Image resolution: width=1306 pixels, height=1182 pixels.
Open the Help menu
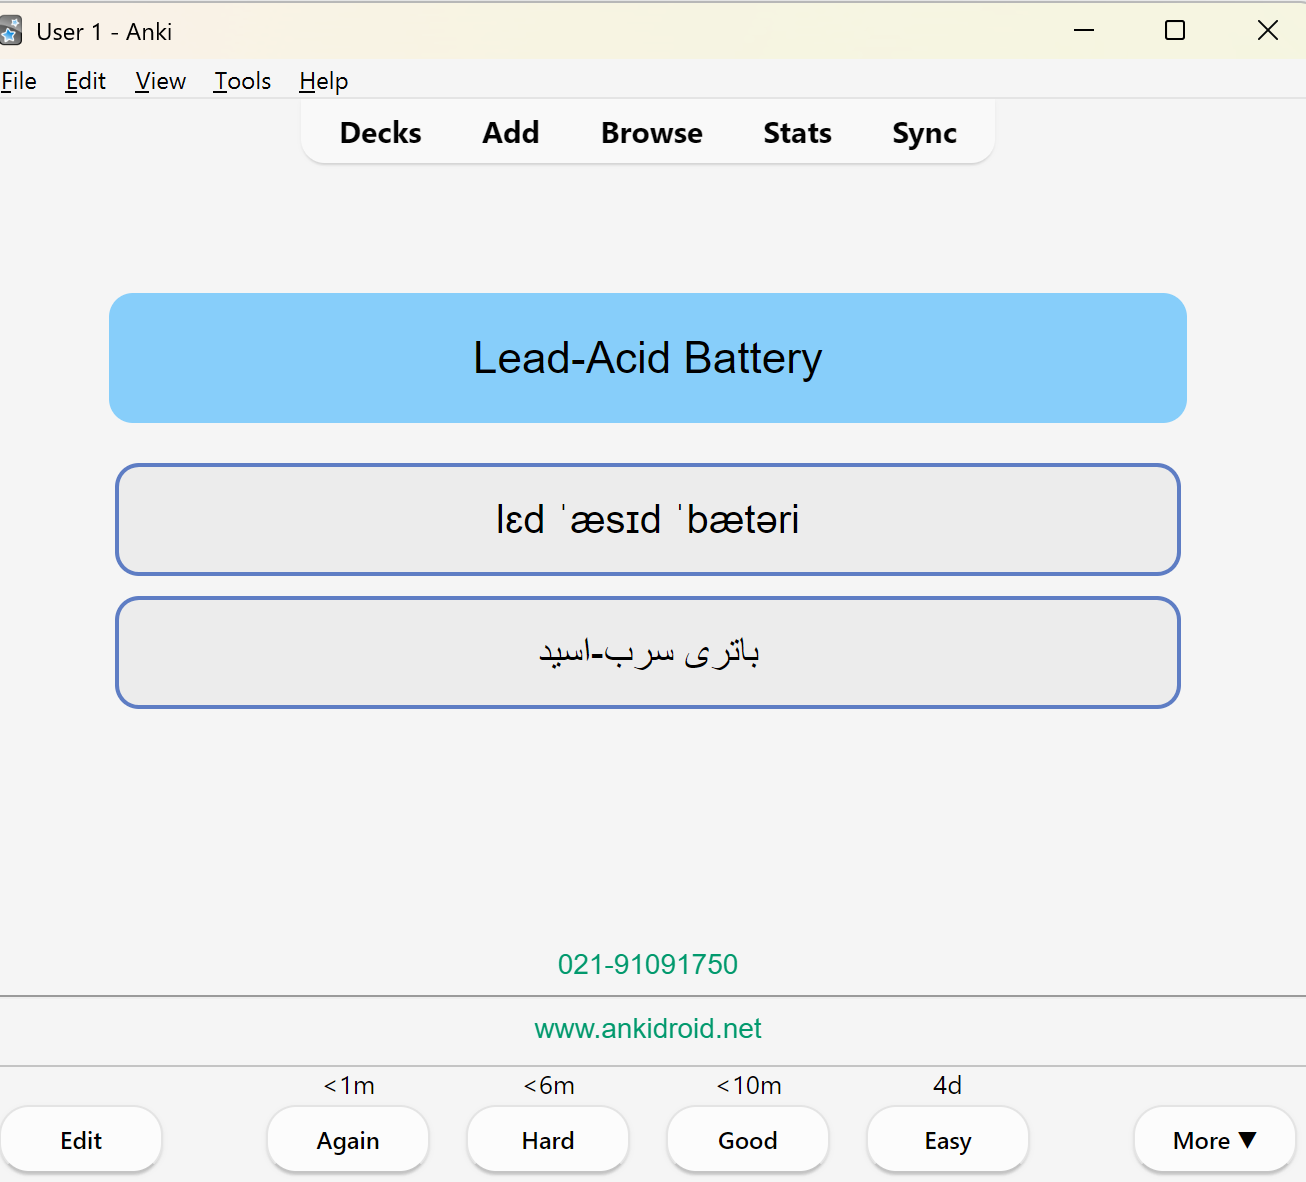point(324,81)
